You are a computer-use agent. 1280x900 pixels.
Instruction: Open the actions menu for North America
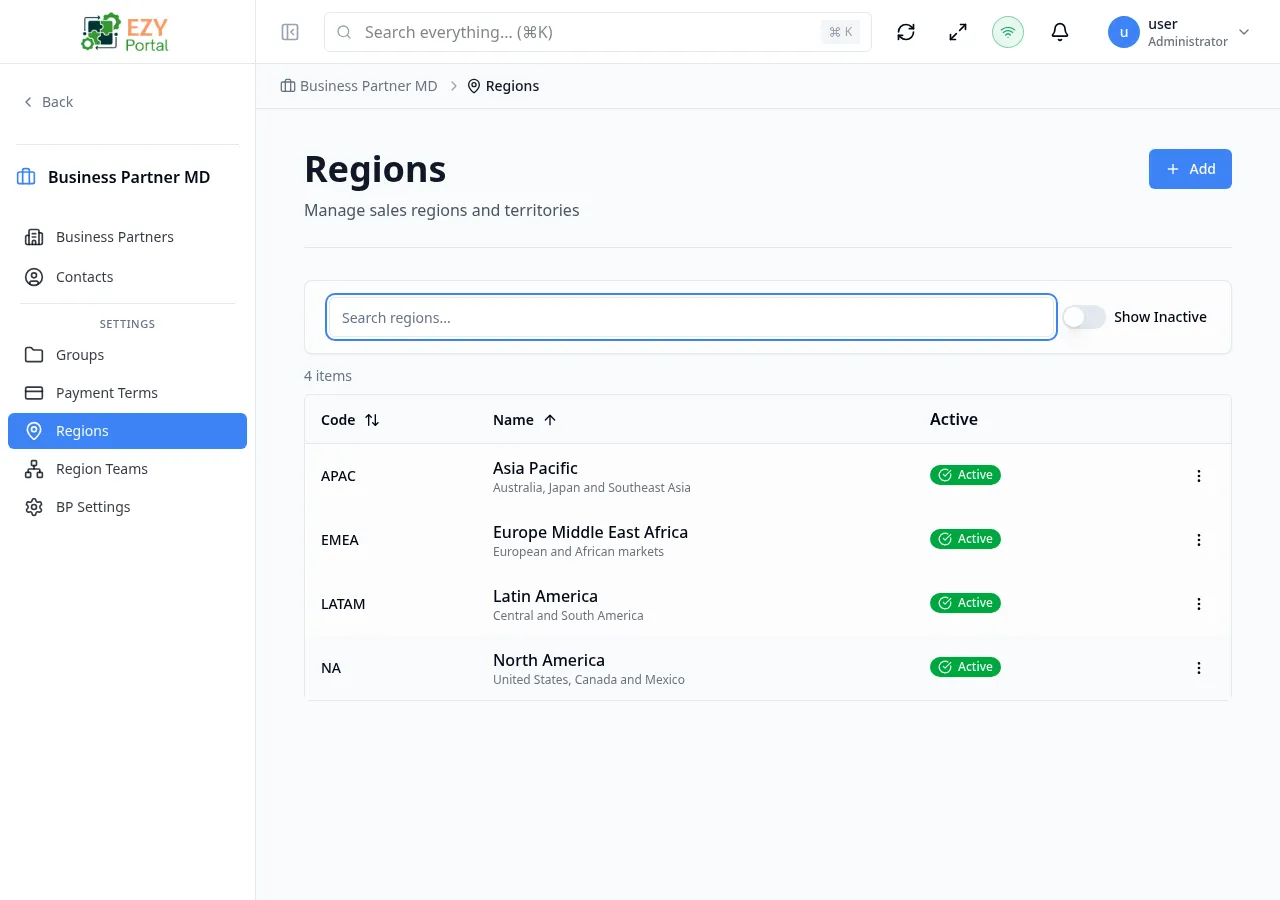[1198, 668]
